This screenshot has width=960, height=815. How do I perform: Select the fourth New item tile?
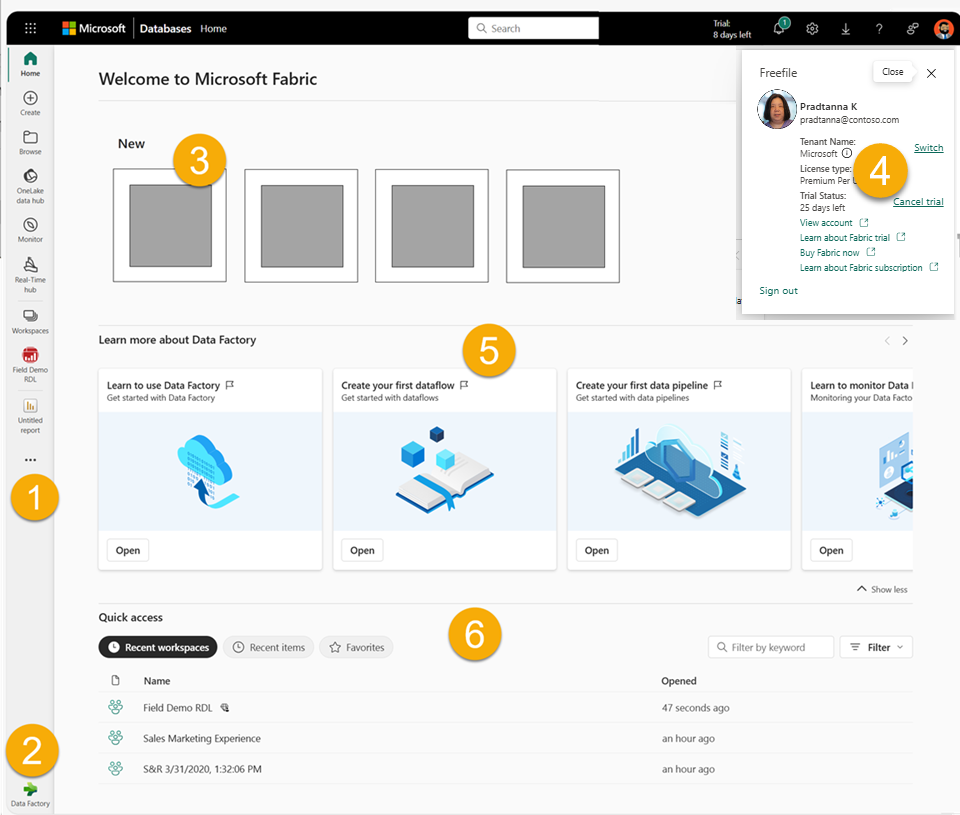[563, 226]
